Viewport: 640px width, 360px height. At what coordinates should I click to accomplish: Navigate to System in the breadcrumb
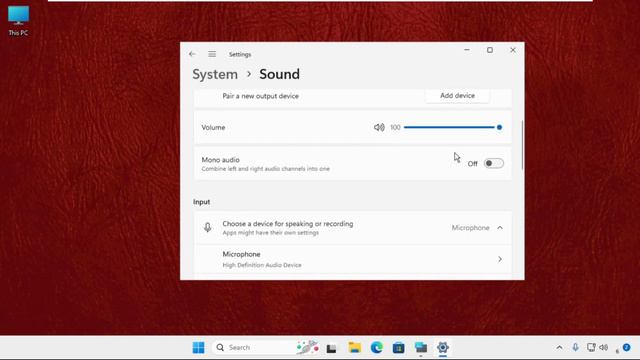(x=215, y=74)
